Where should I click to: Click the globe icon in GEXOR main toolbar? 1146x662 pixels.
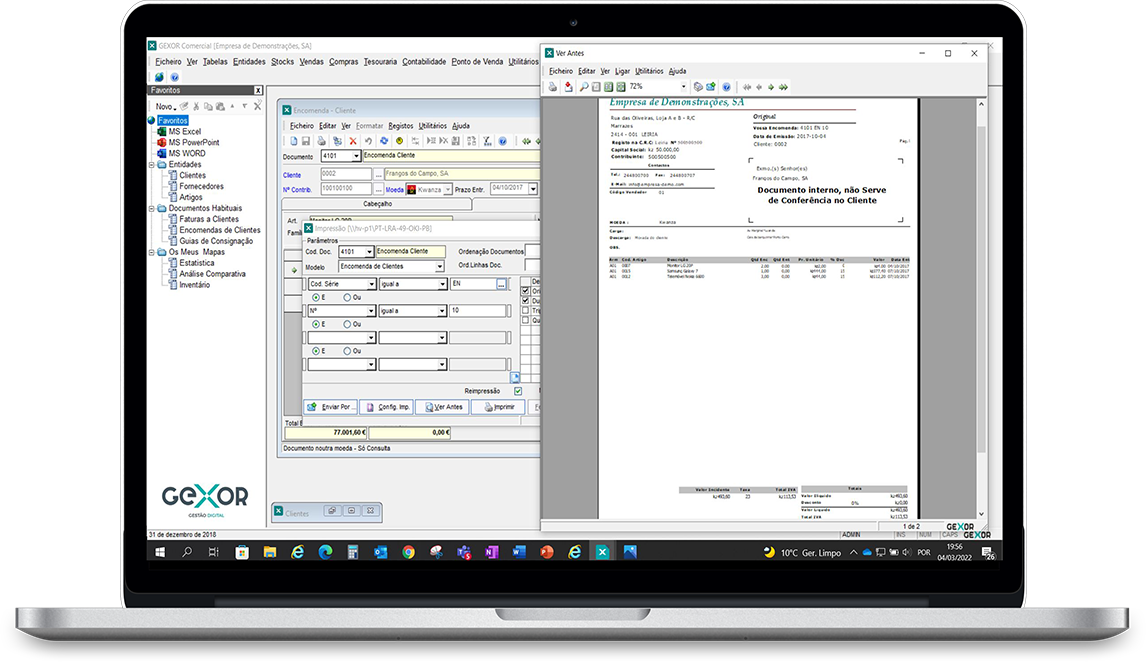(160, 77)
